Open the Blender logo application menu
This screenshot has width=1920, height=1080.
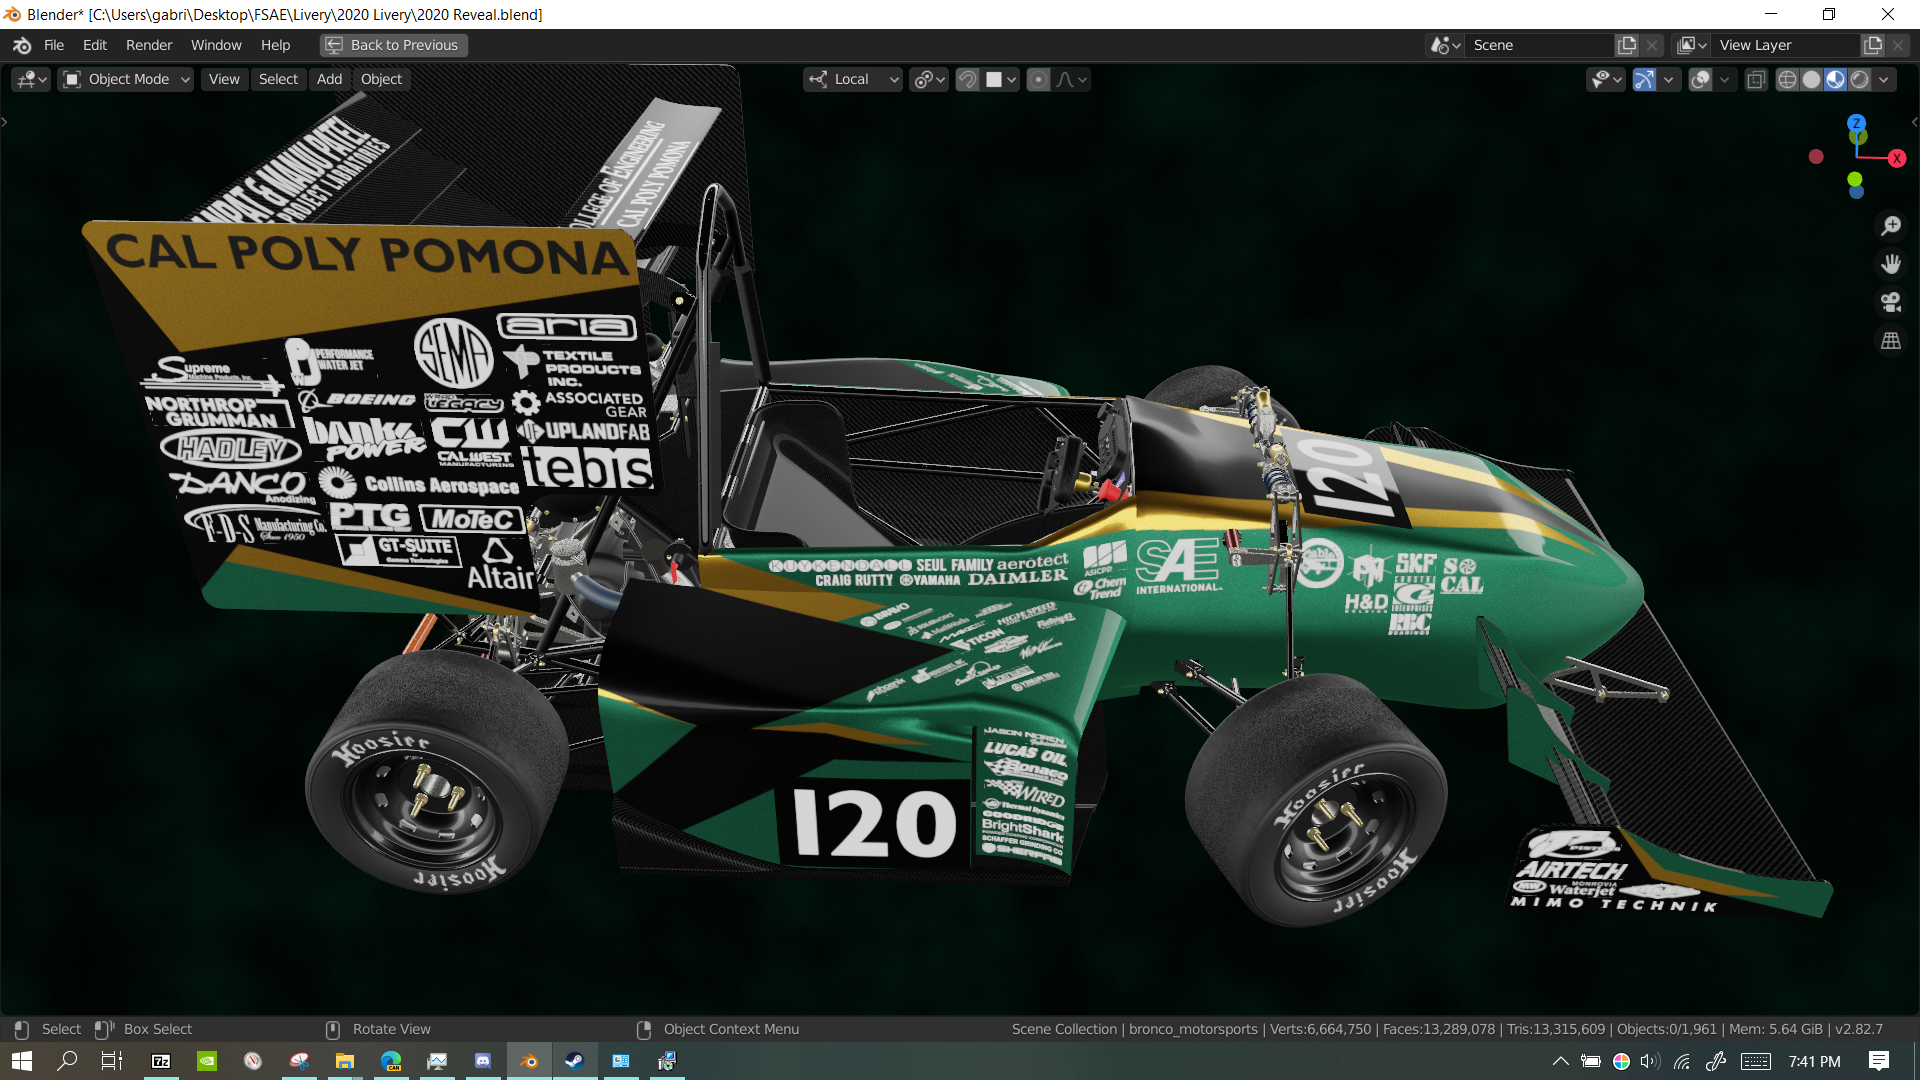click(22, 45)
